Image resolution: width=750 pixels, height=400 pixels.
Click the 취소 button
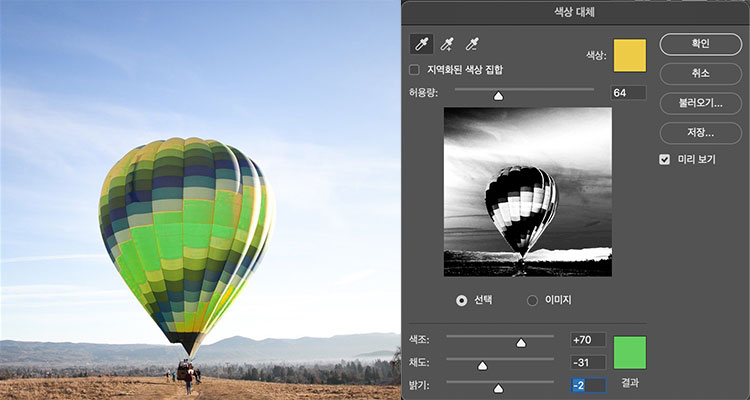[x=701, y=74]
